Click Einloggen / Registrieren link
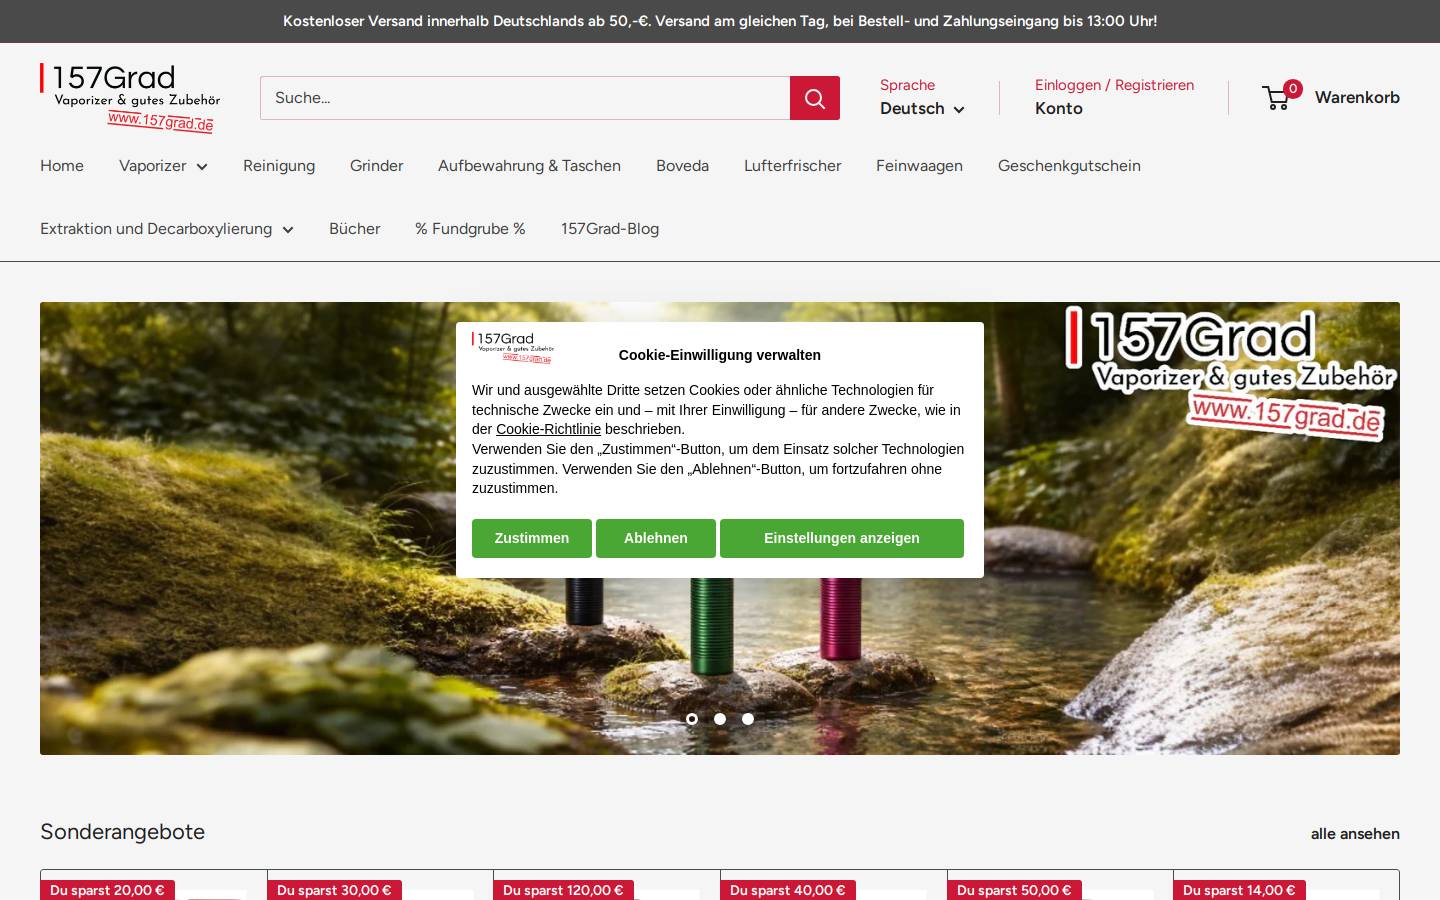This screenshot has height=900, width=1440. click(1114, 85)
